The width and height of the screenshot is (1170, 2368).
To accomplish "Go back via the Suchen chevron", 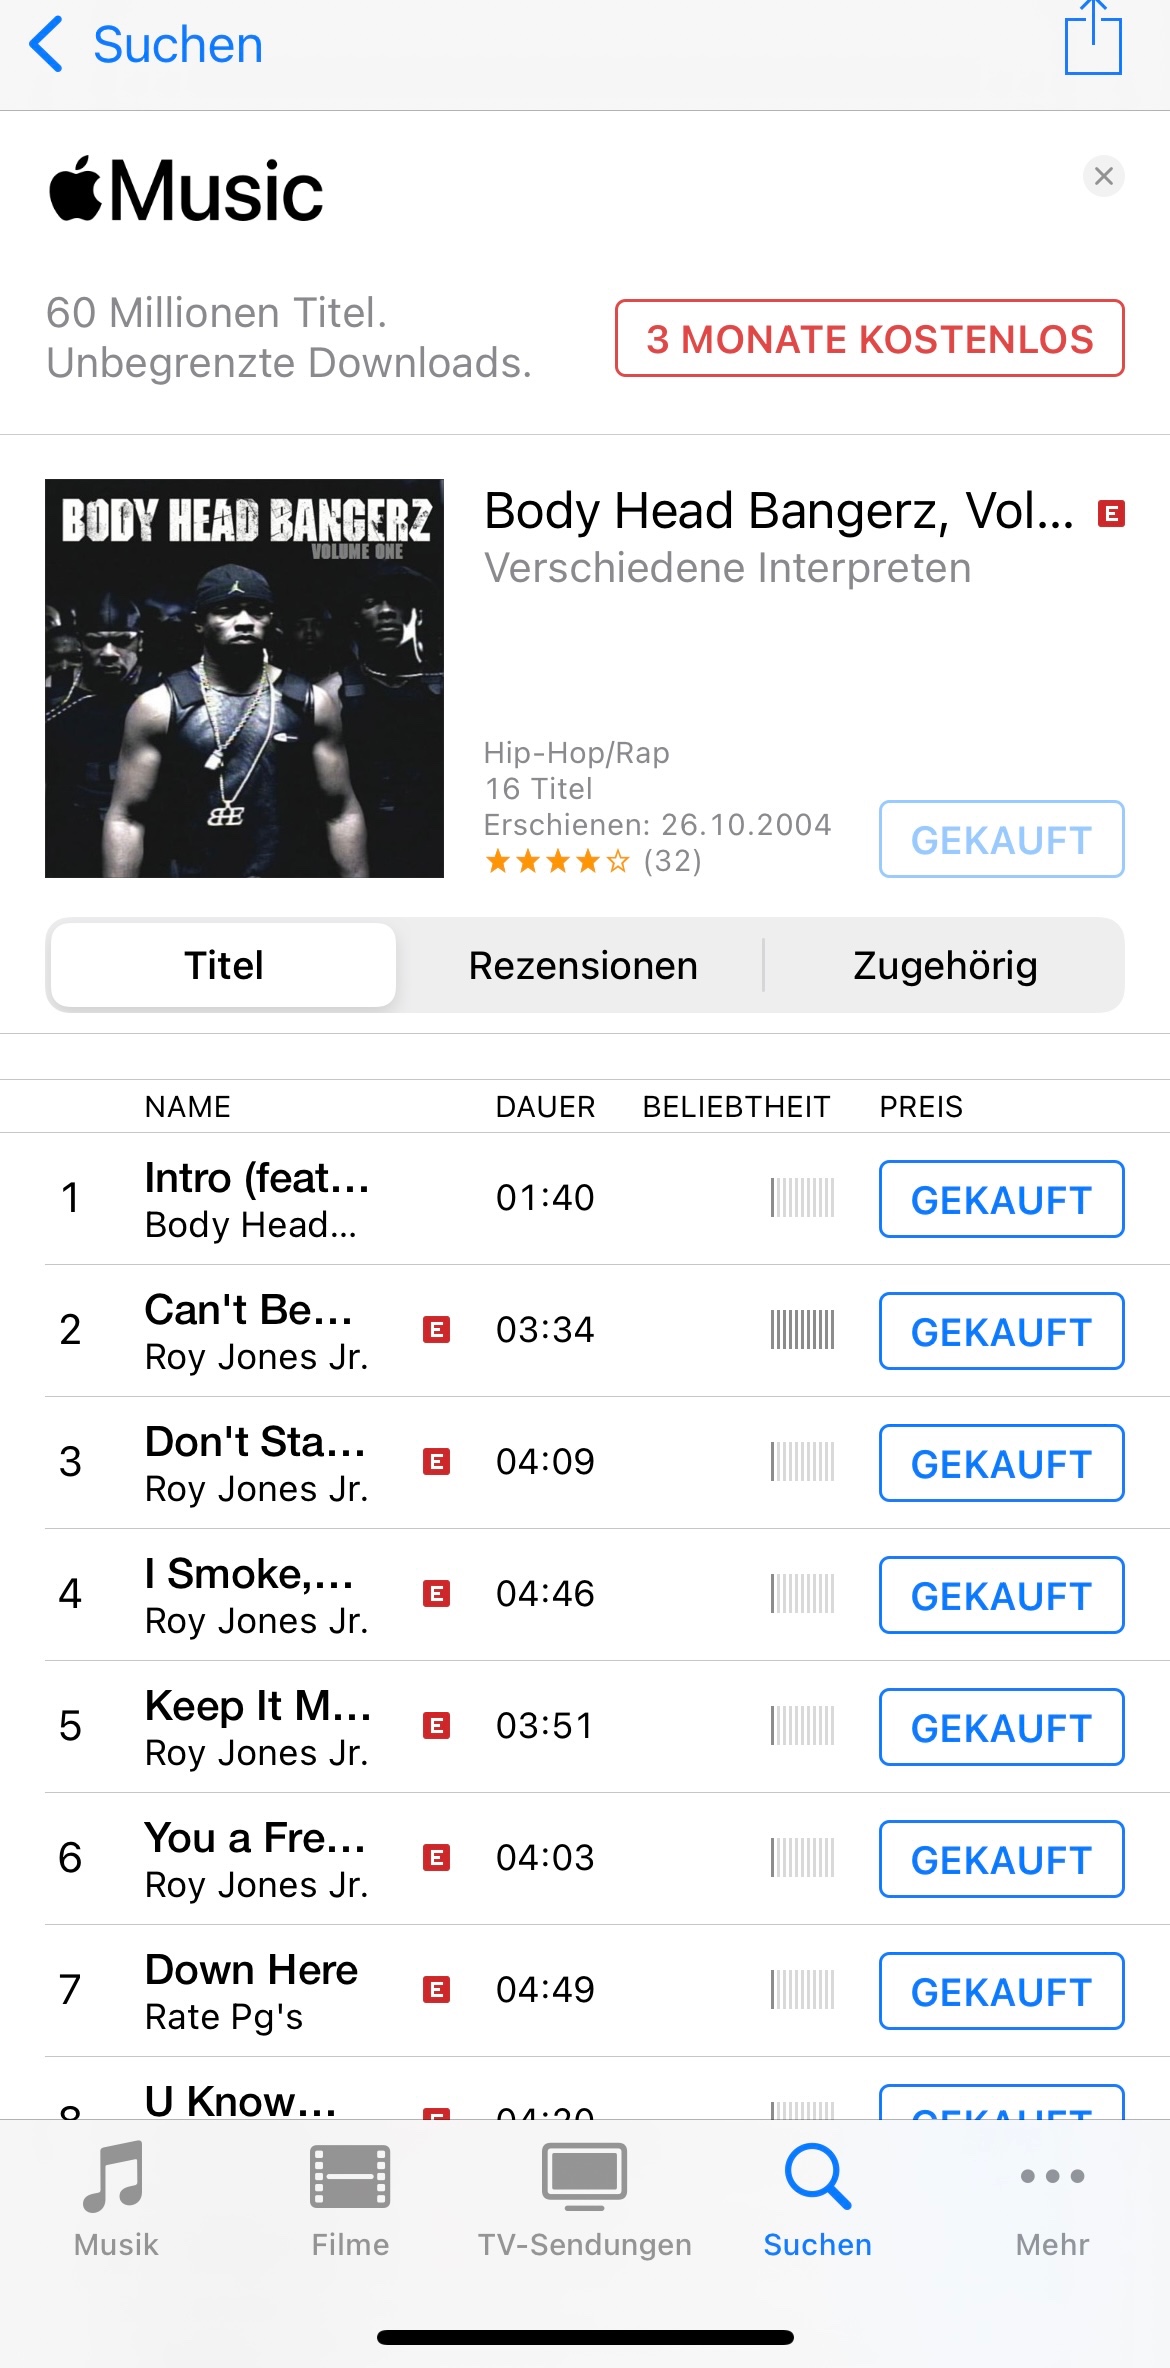I will pos(46,45).
